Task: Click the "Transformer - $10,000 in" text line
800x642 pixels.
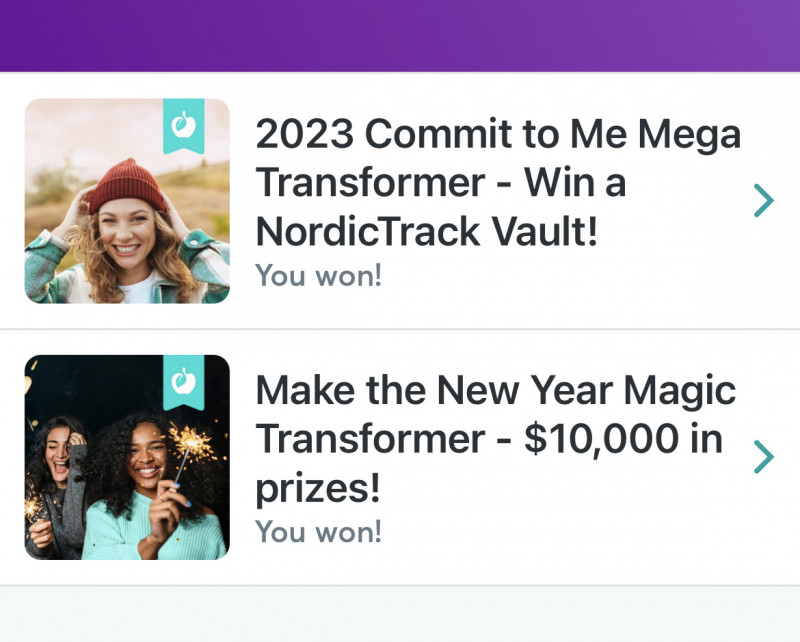Action: click(489, 440)
